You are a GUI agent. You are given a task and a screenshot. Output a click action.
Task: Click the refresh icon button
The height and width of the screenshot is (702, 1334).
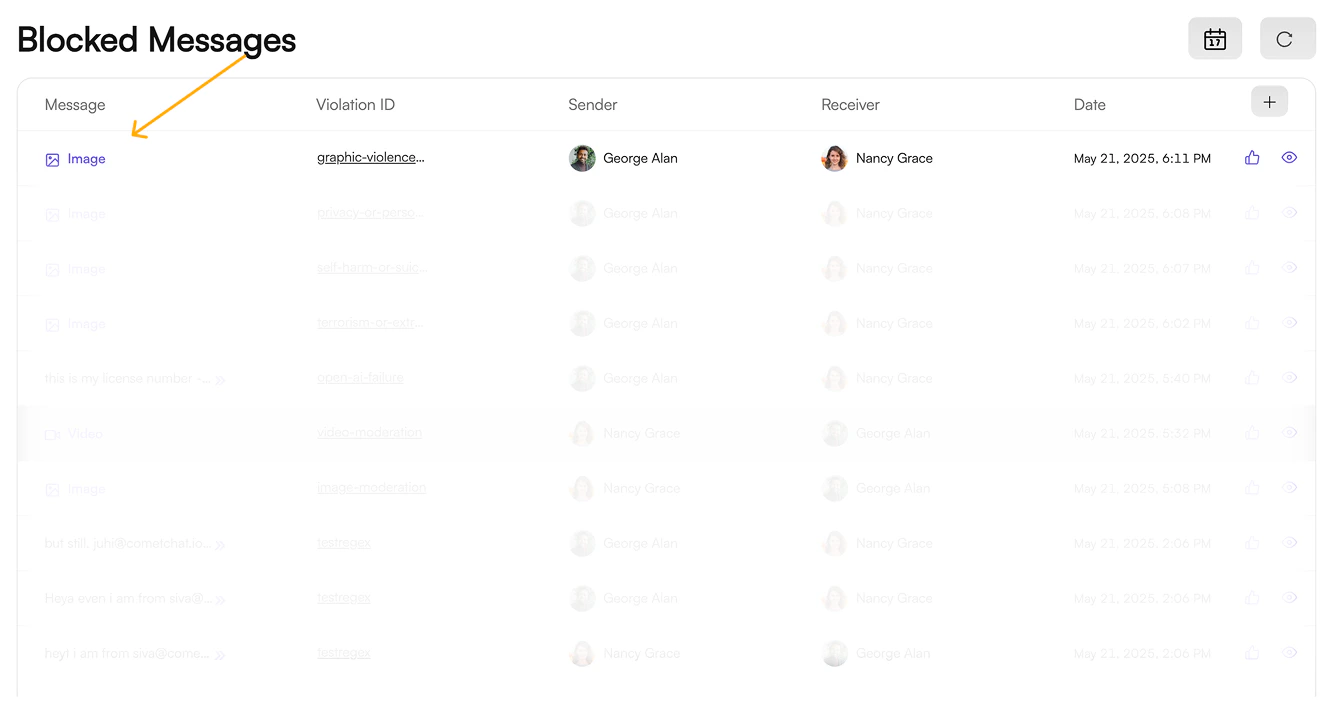pos(1287,39)
